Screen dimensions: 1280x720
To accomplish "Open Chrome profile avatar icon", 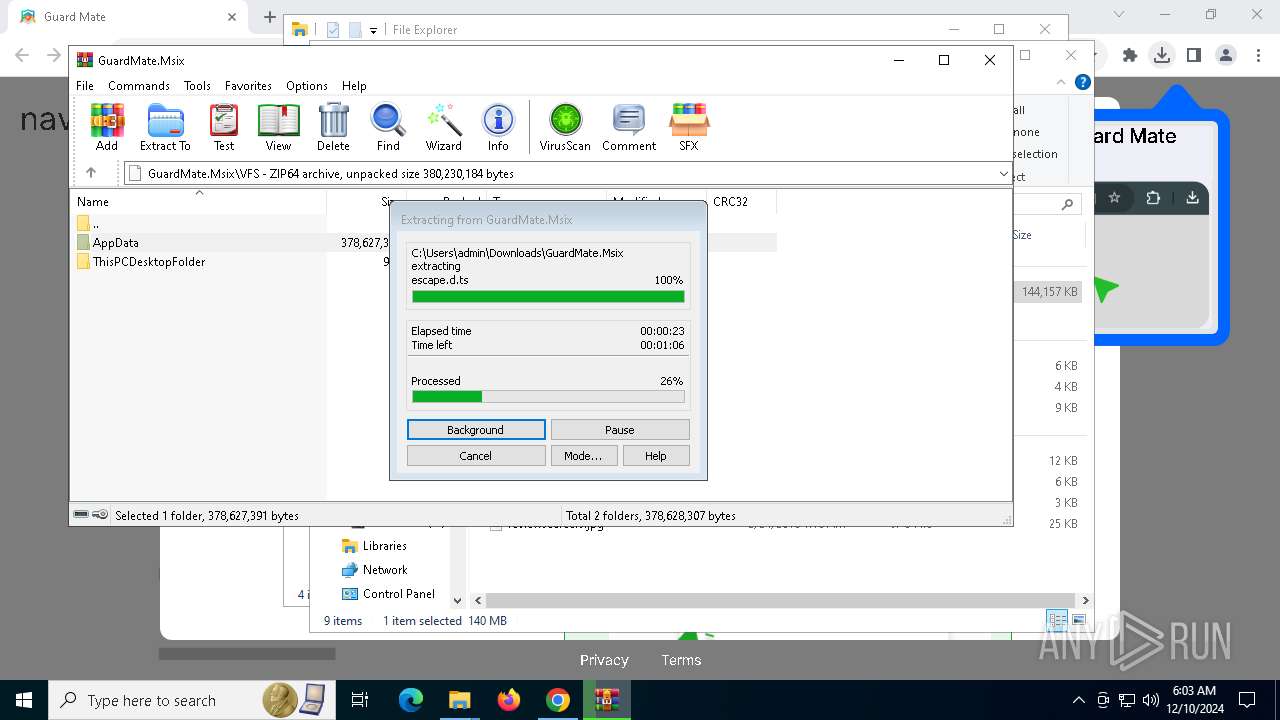I will tap(1226, 56).
